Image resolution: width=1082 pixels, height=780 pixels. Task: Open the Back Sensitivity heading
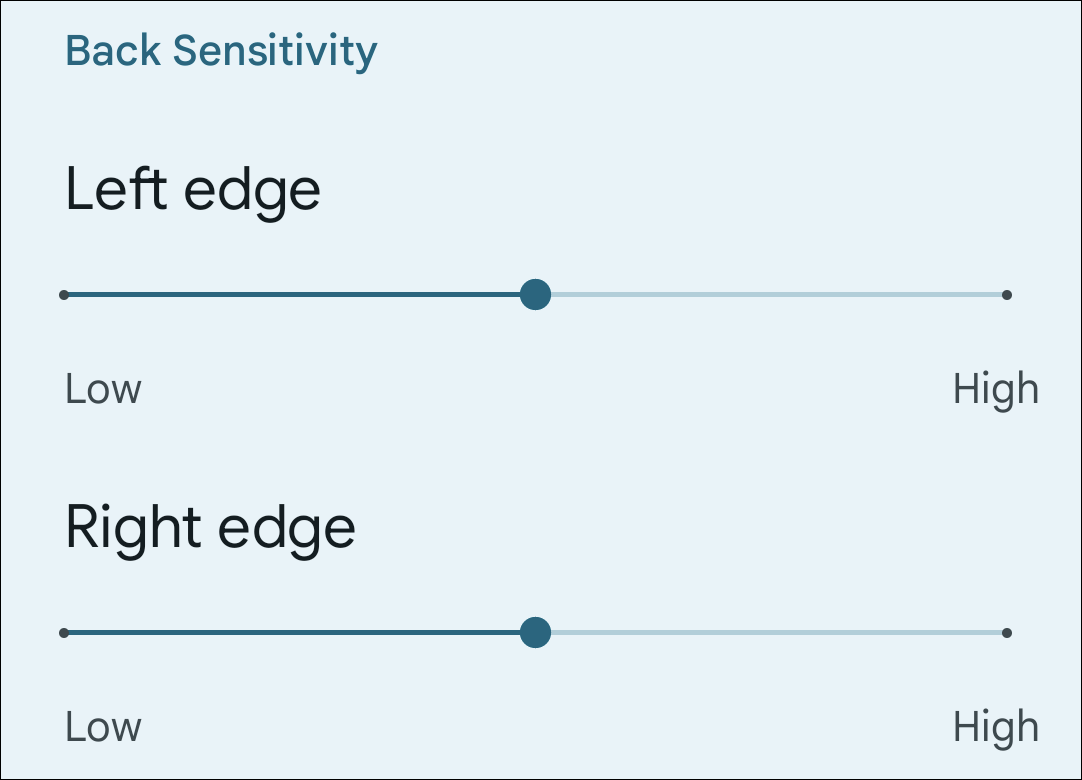pyautogui.click(x=222, y=50)
